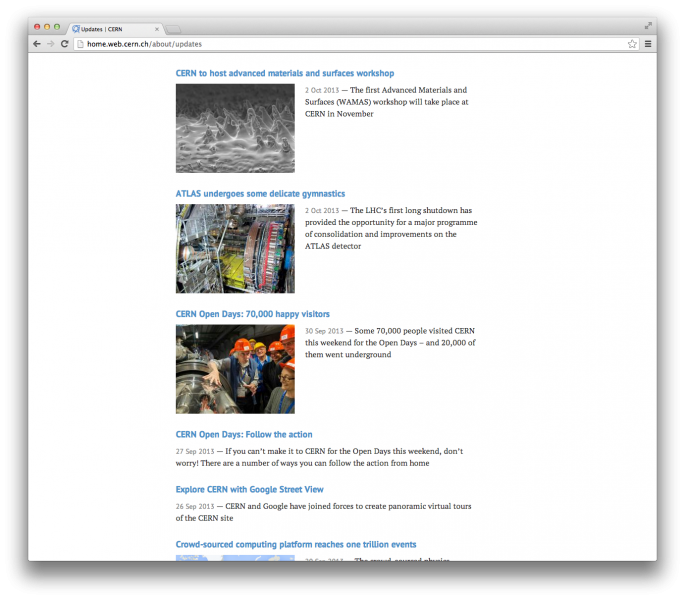The height and width of the screenshot is (600, 685).
Task: Open 'CERN Open Days: Follow the action'
Action: (x=244, y=434)
